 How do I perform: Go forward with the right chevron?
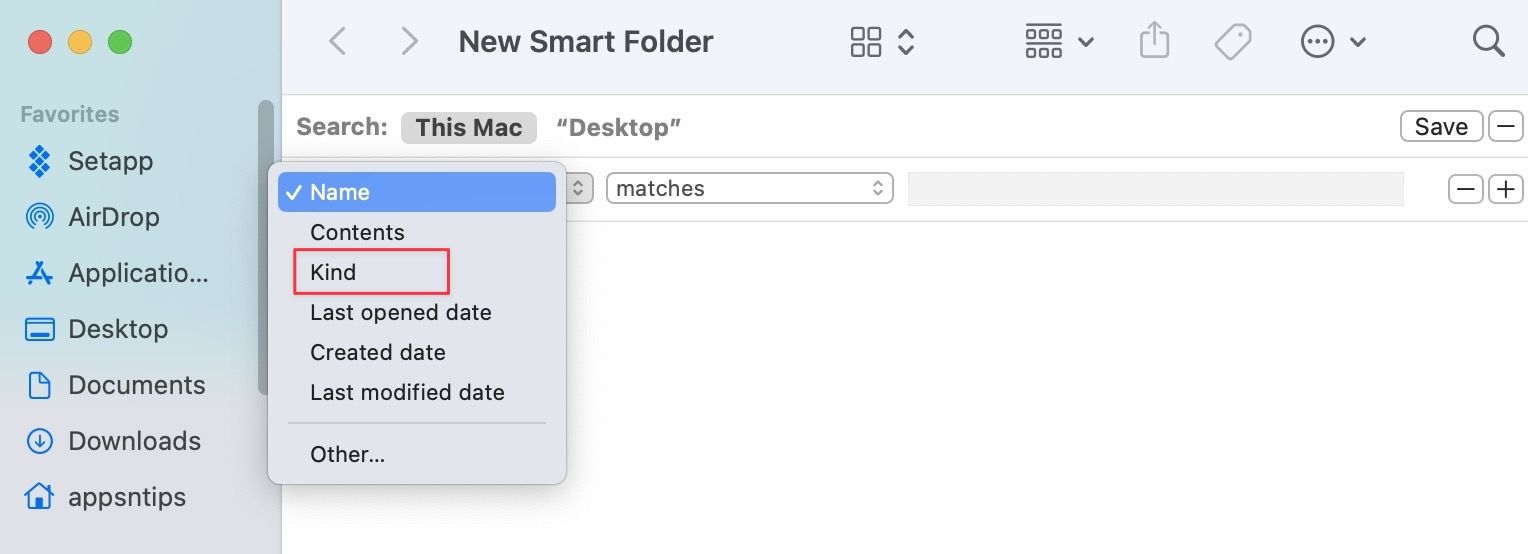pyautogui.click(x=408, y=42)
